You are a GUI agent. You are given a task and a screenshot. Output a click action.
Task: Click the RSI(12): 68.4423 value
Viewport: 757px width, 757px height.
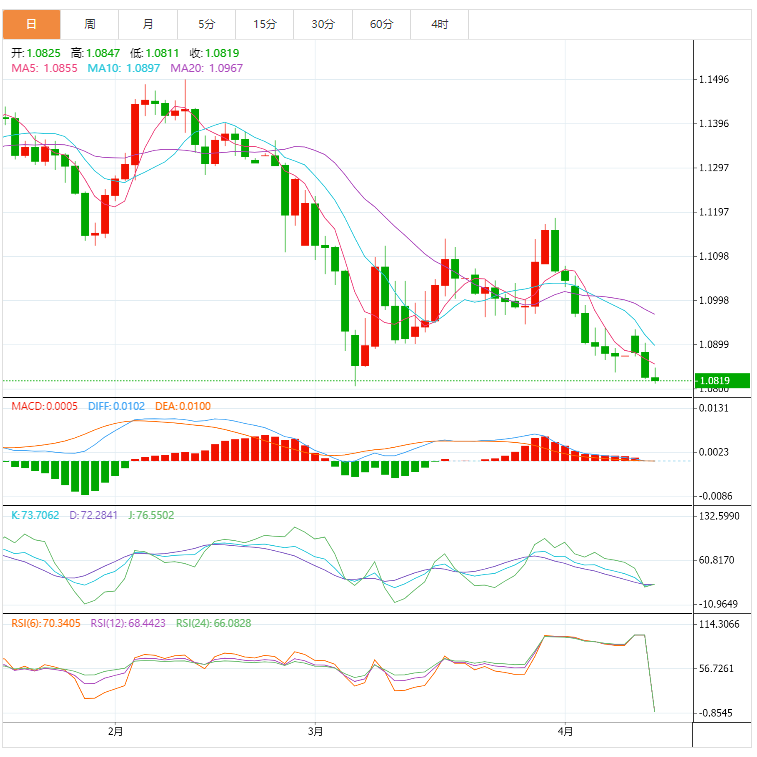click(128, 623)
